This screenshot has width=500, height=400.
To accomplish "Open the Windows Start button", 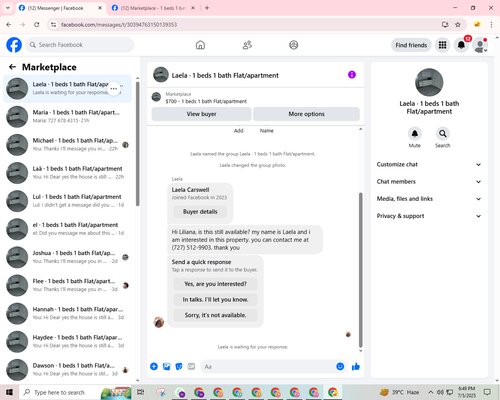I will pyautogui.click(x=9, y=392).
